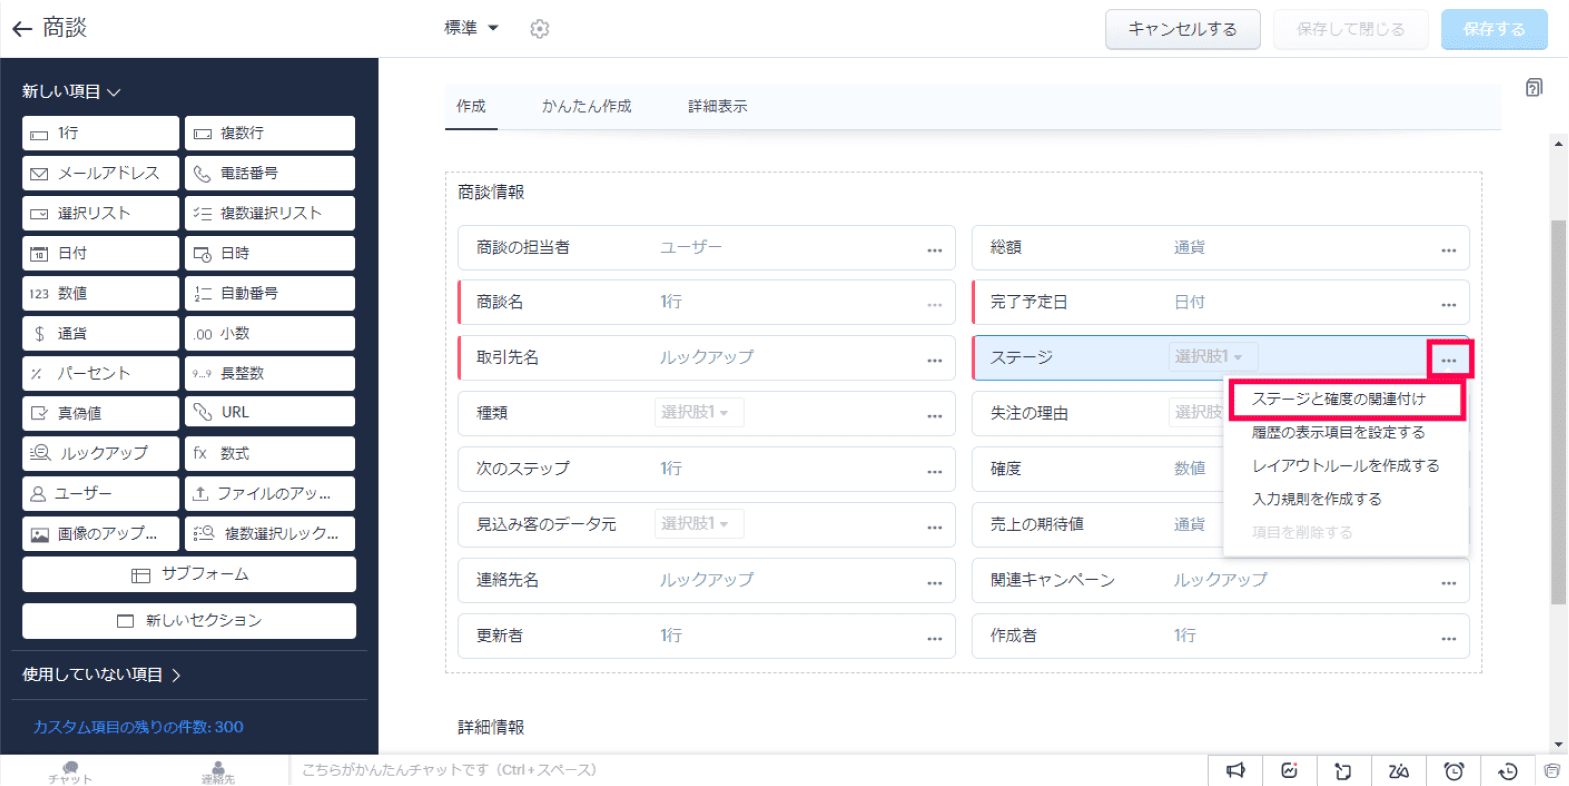1569x786 pixels.
Task: Collapse the 新しい項目 section
Action: tap(71, 91)
